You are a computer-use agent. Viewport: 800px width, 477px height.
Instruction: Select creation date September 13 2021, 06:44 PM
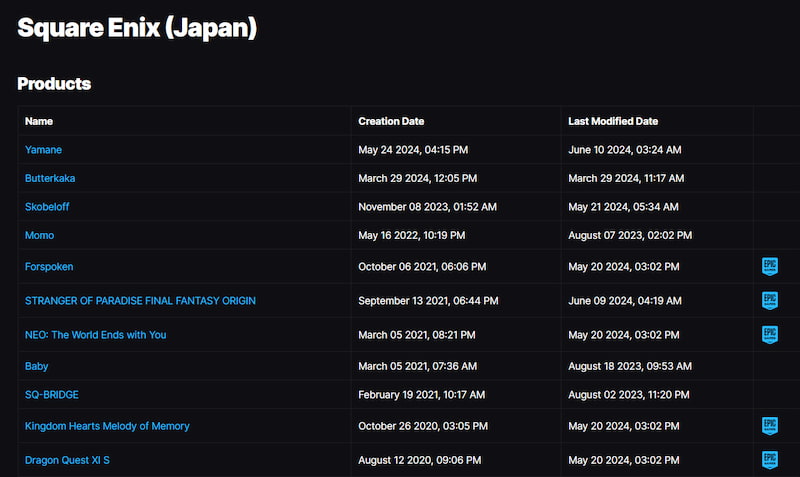tap(428, 300)
